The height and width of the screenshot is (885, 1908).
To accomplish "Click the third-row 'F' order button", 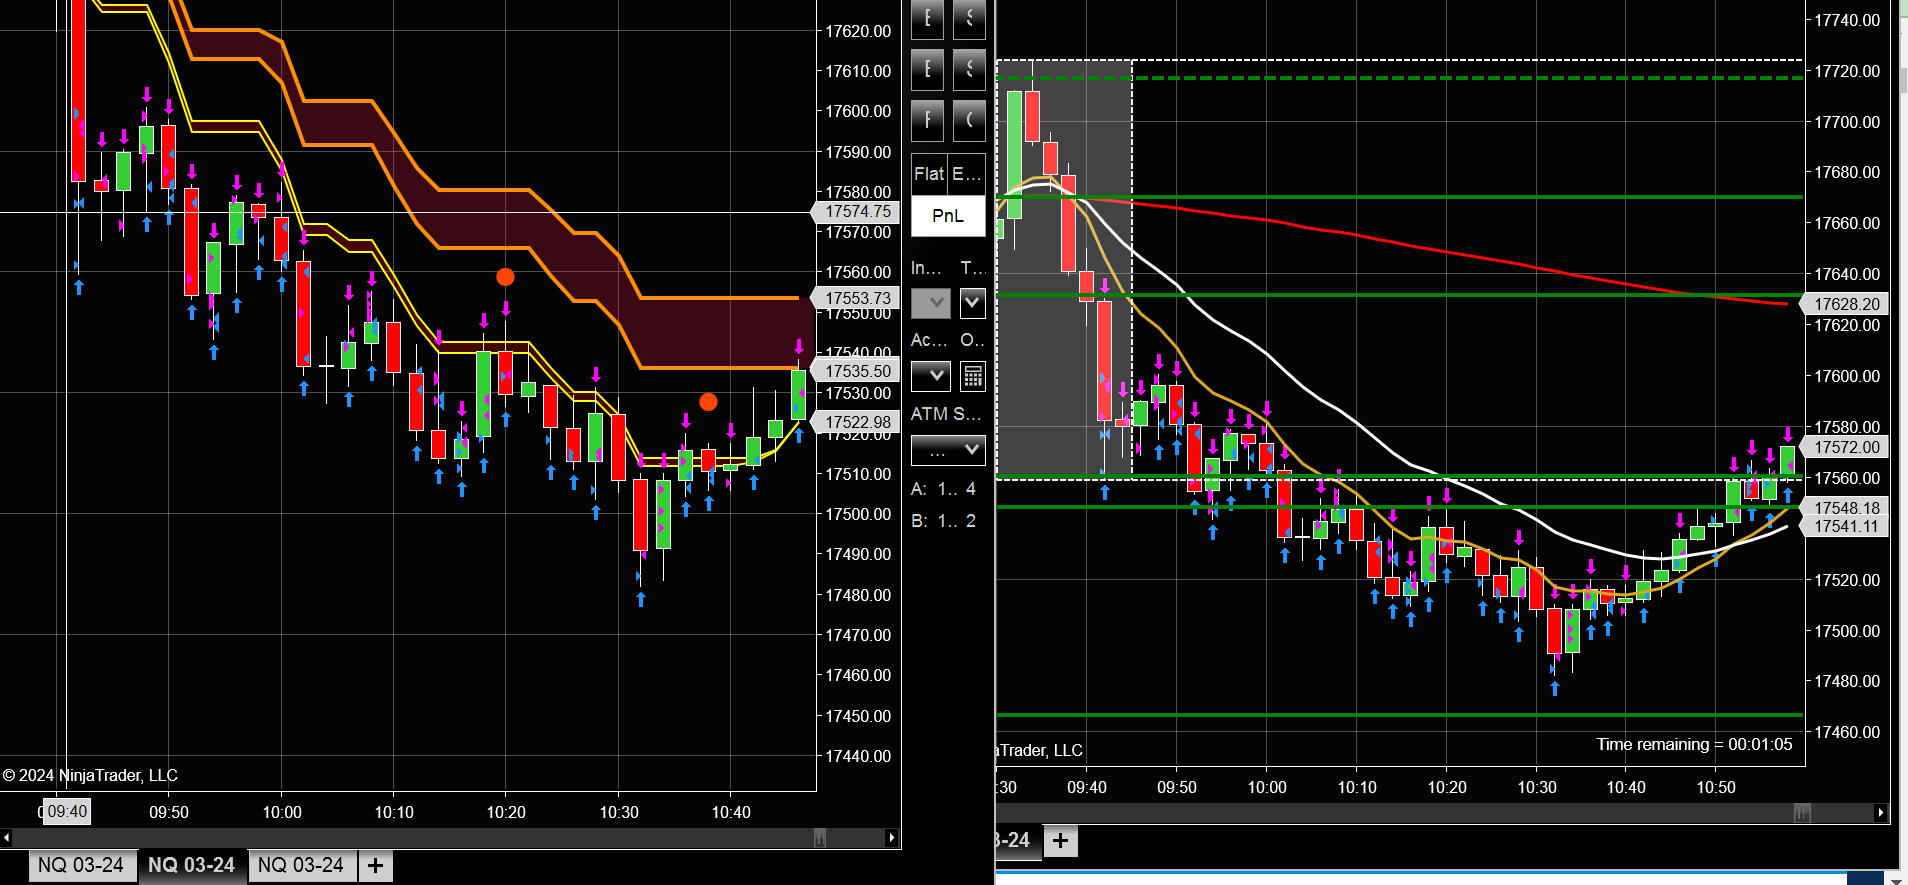I will pos(927,121).
